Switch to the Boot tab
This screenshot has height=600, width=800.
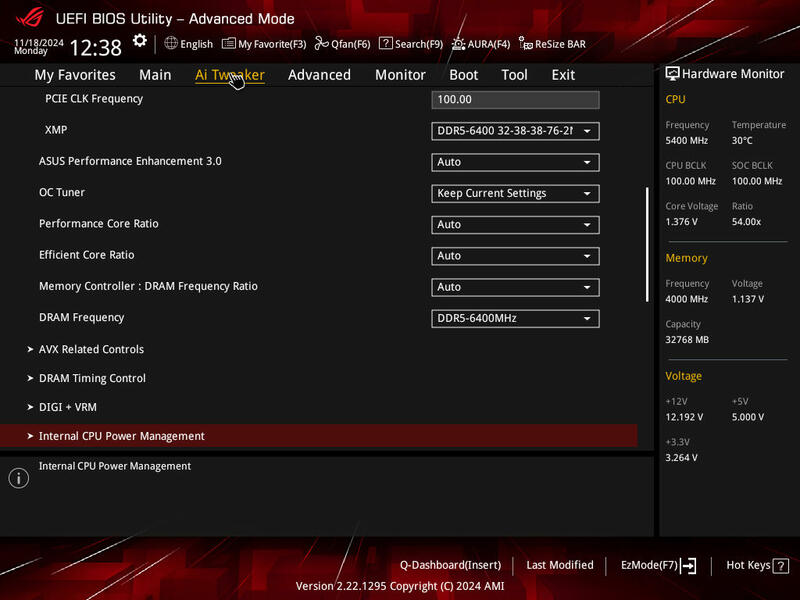464,75
